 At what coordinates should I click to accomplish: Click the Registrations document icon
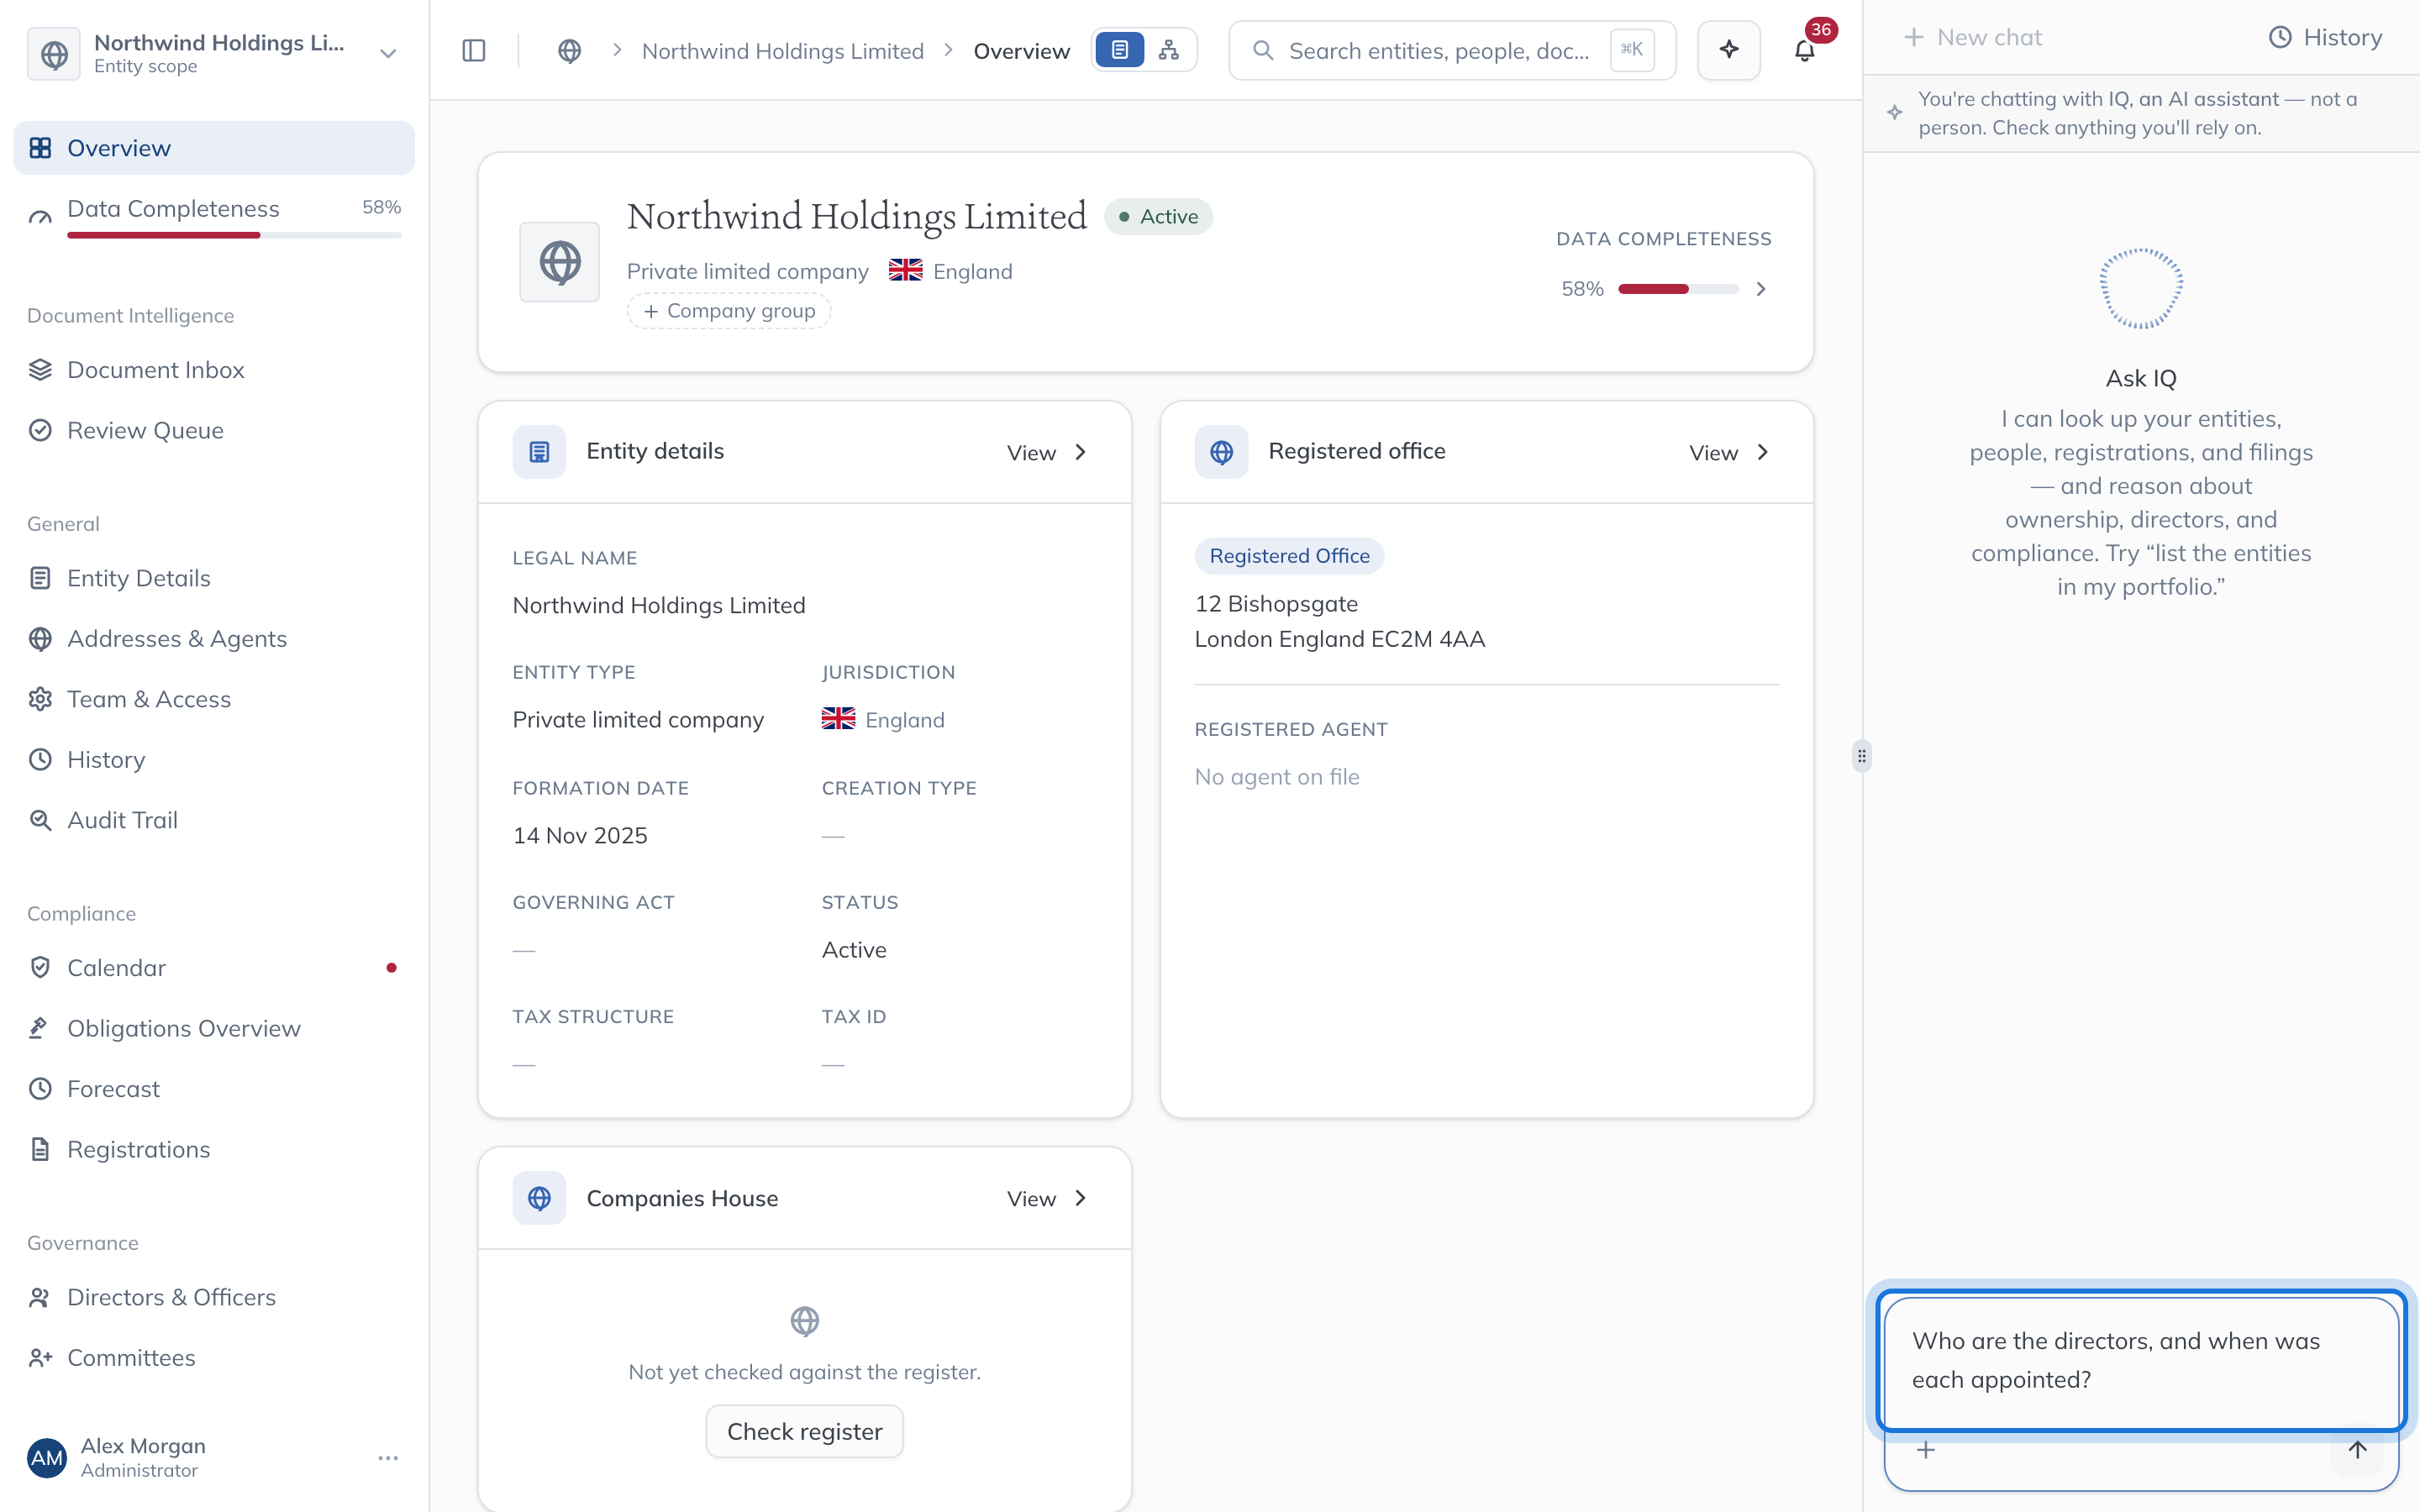[x=40, y=1149]
